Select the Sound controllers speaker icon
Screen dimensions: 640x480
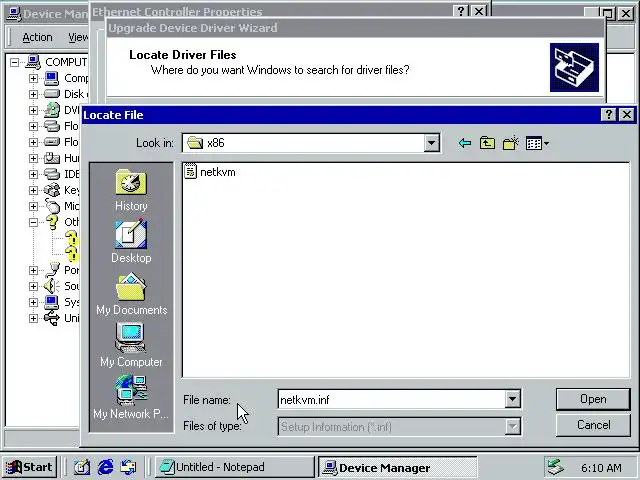52,286
